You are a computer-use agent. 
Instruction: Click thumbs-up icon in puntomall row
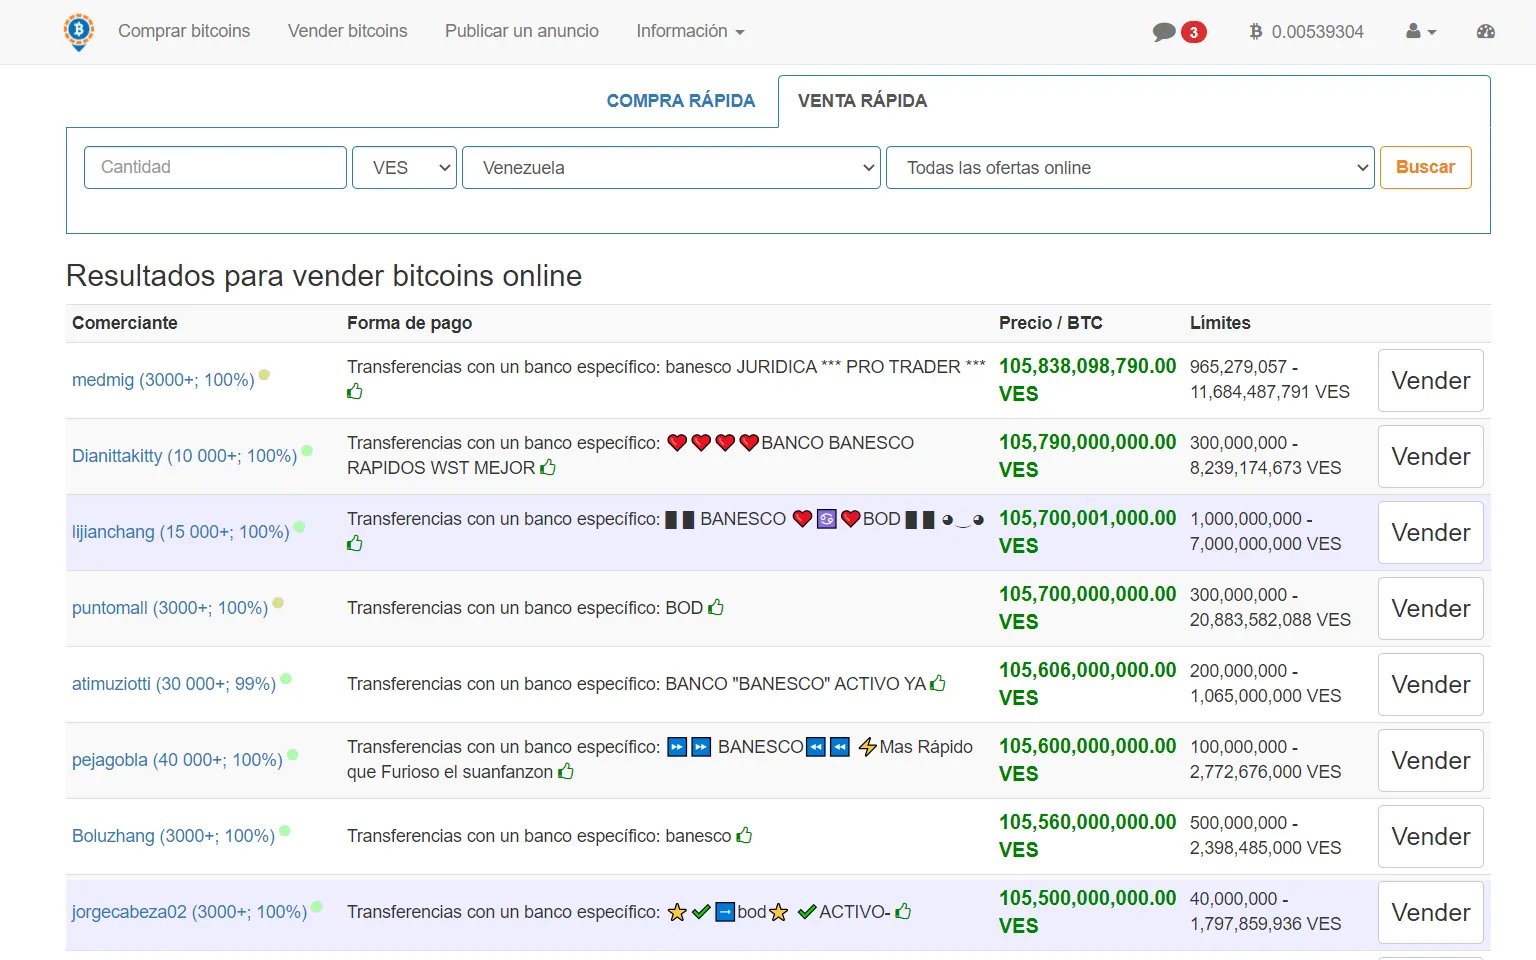tap(716, 607)
